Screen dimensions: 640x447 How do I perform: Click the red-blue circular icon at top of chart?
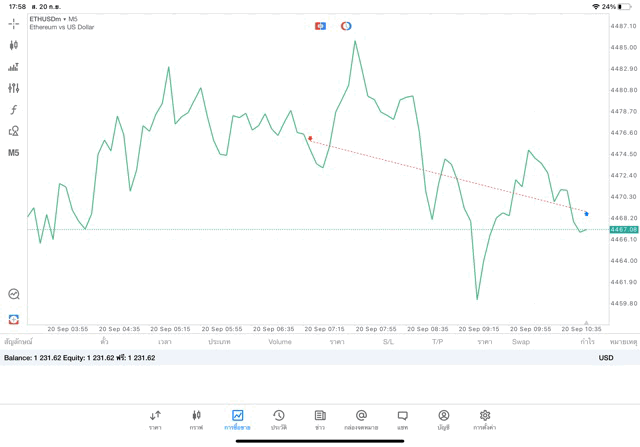[346, 26]
